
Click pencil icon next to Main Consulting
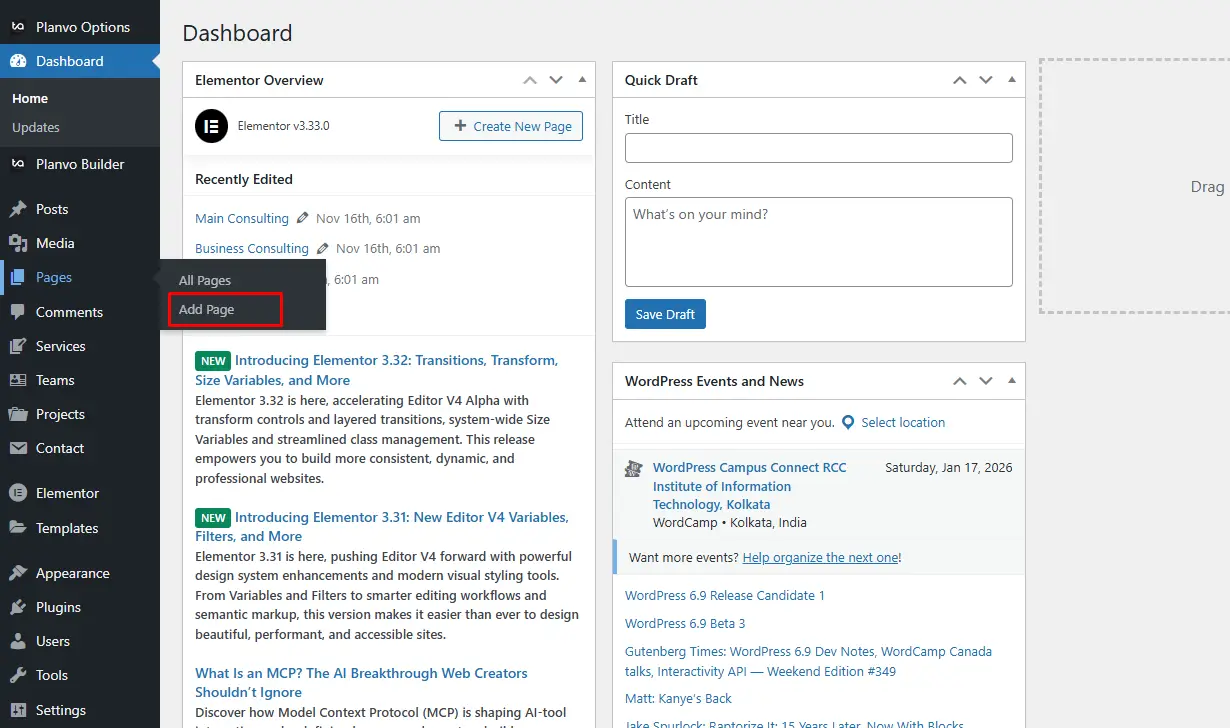303,218
